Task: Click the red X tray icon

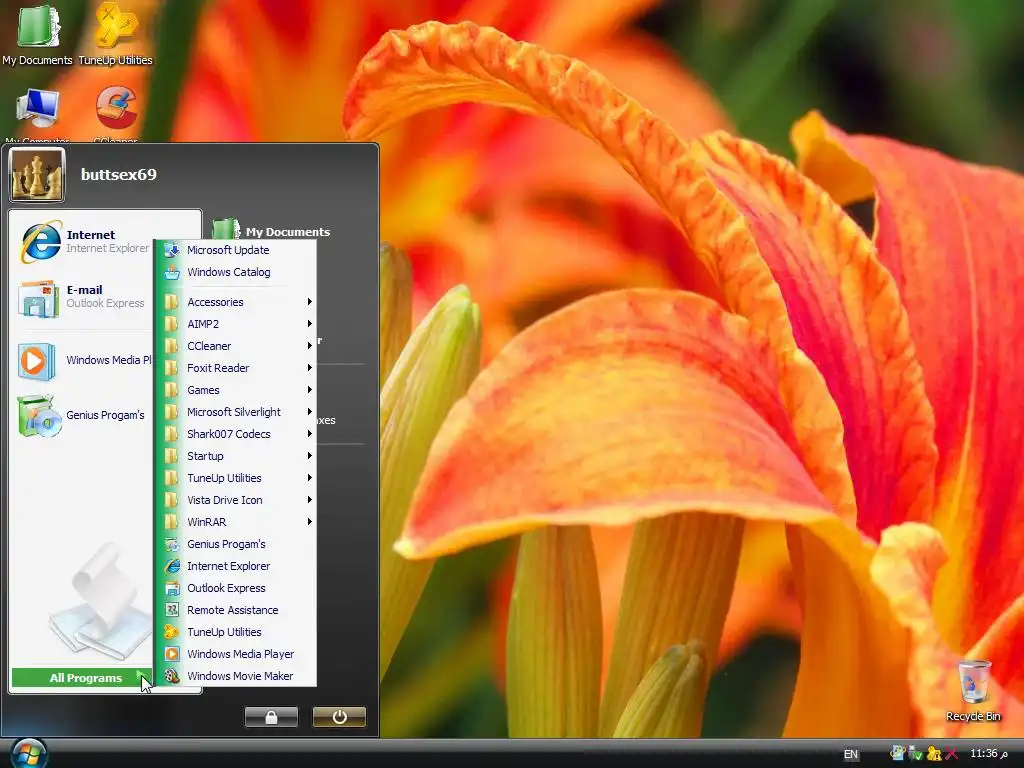Action: coord(952,754)
